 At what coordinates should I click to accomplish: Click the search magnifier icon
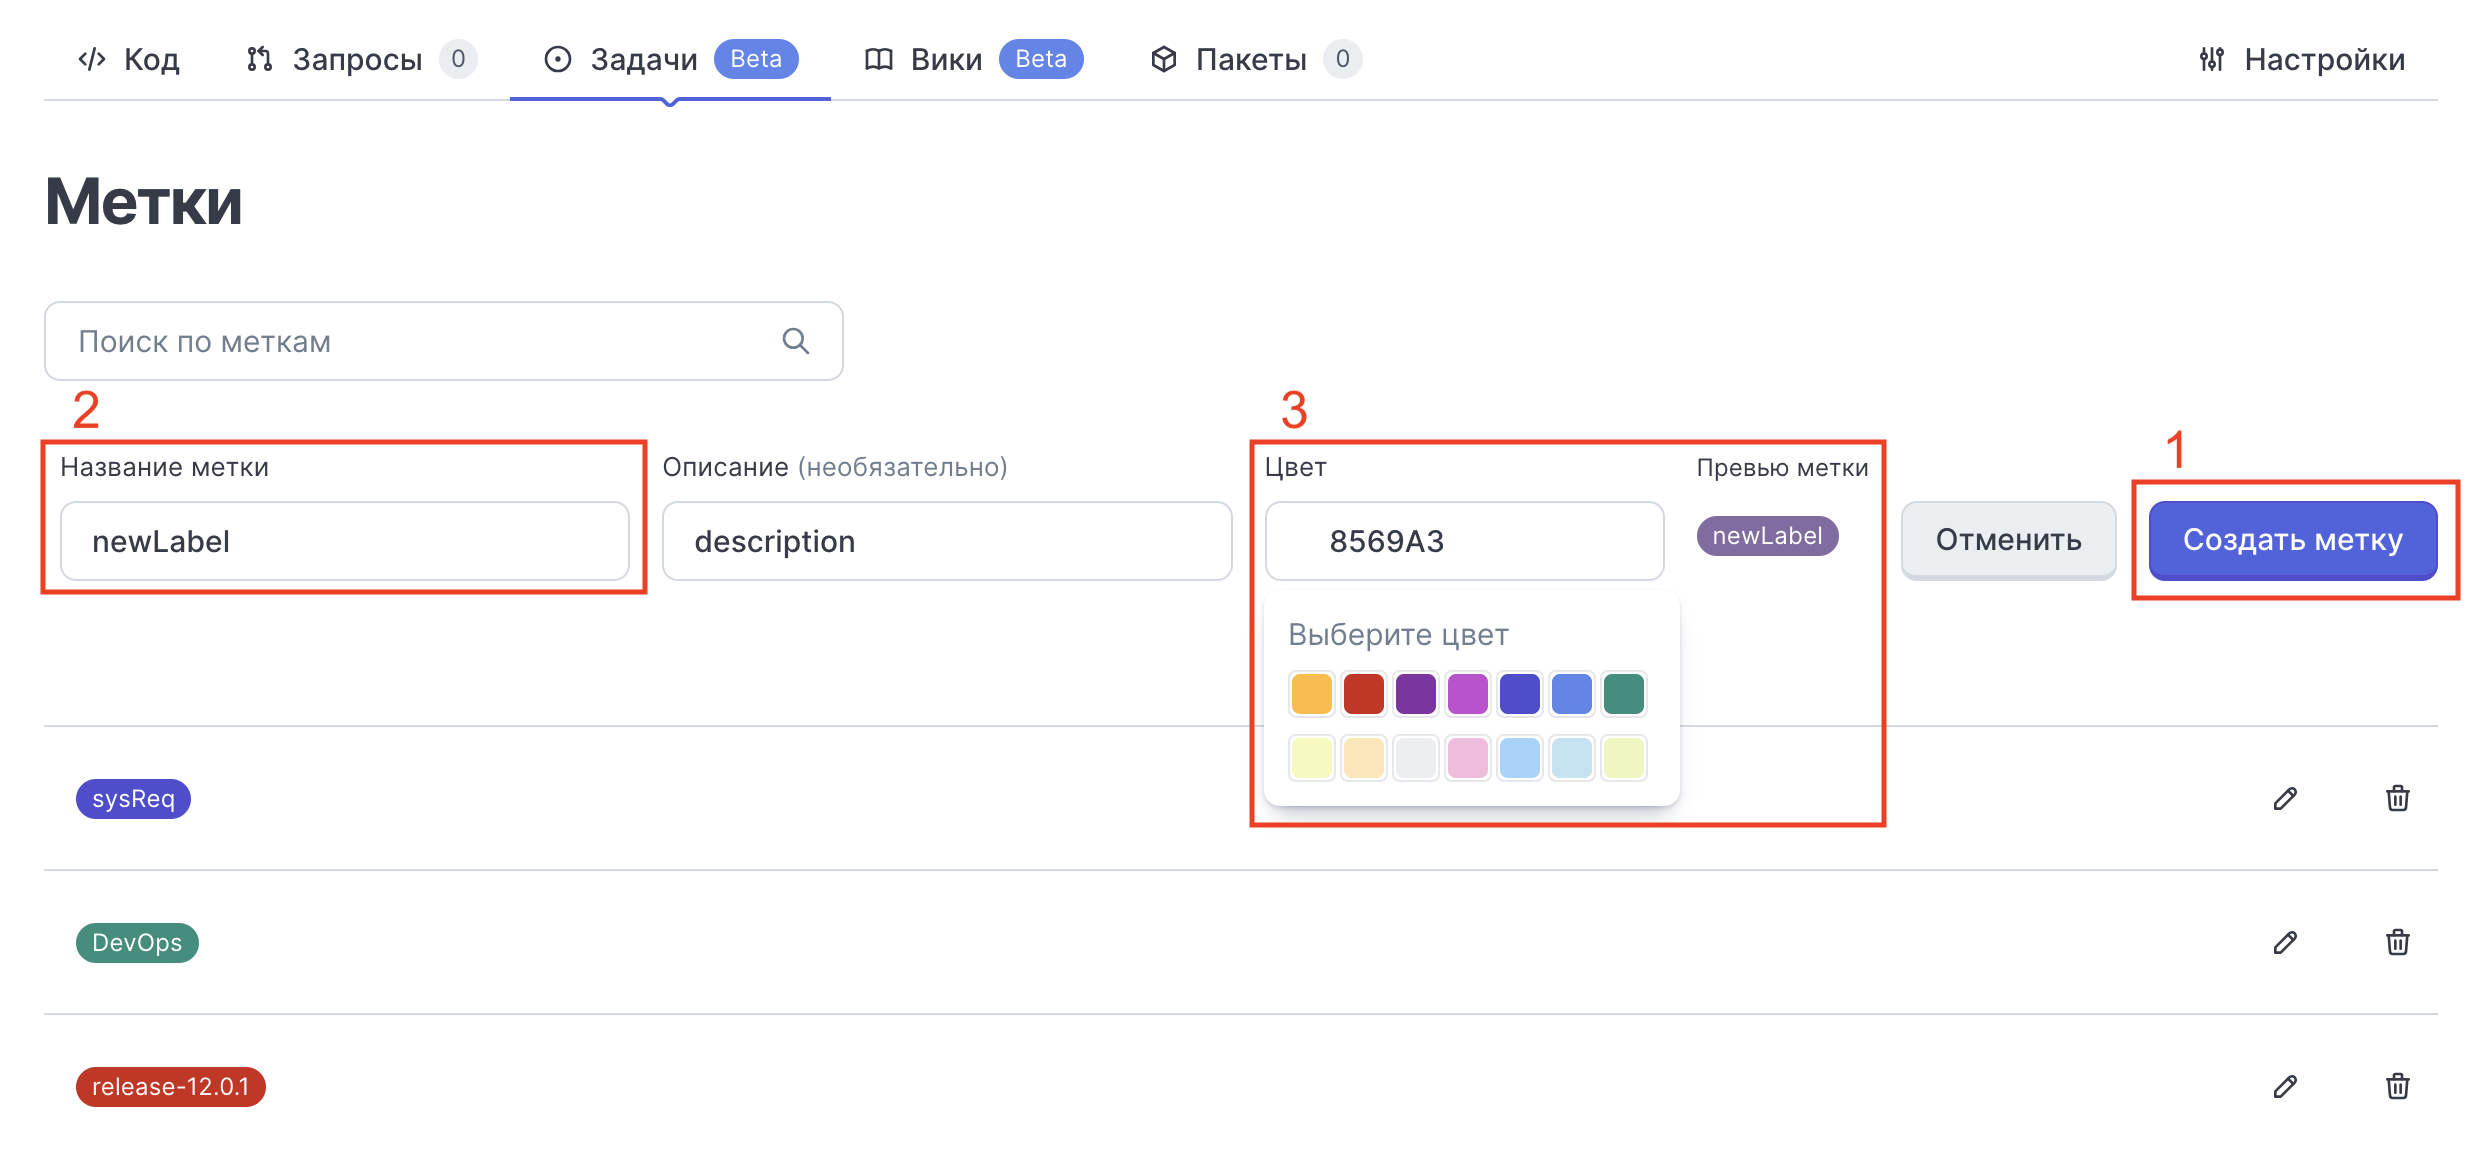click(x=796, y=341)
